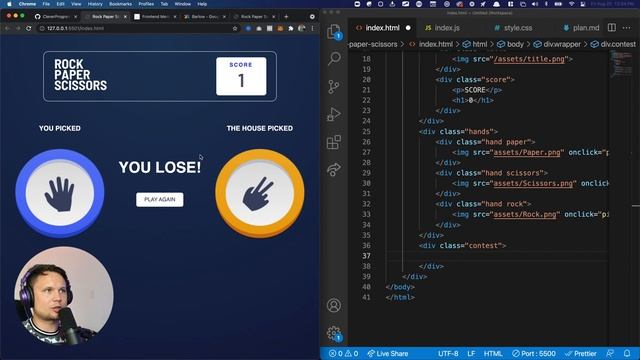Open the editor More Actions ellipsis

pos(627,28)
